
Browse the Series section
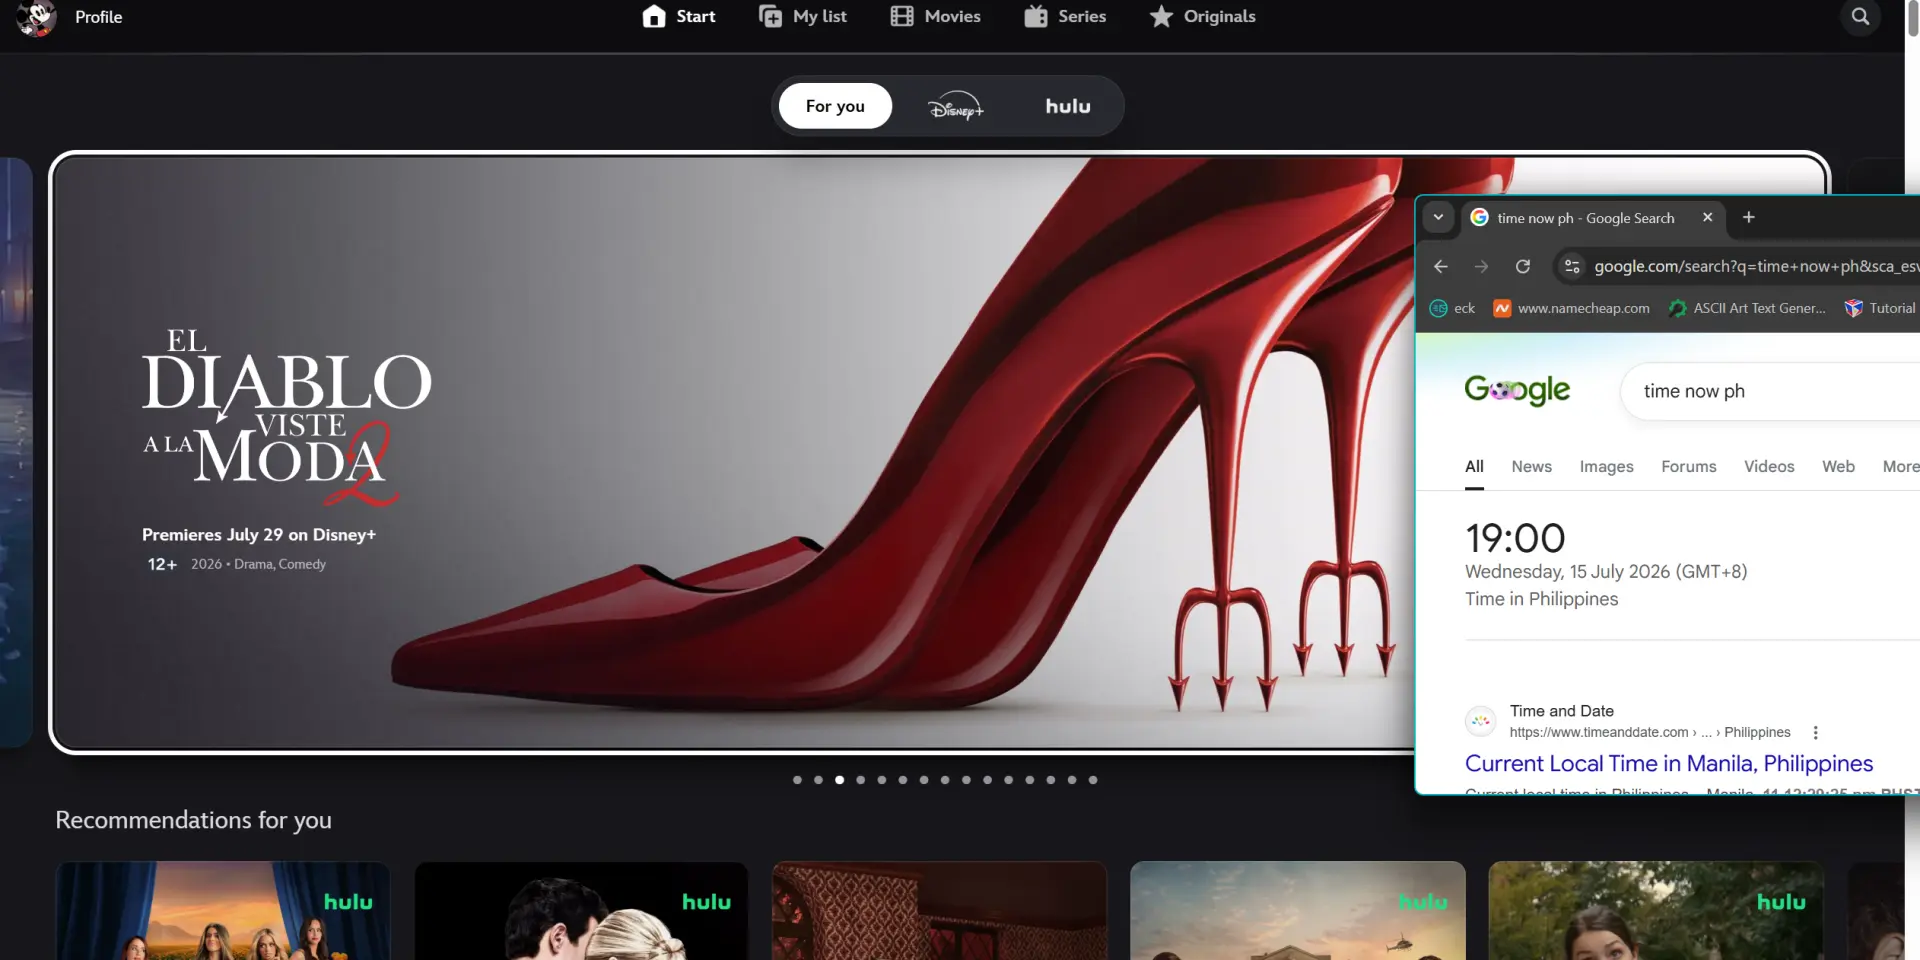pyautogui.click(x=1065, y=17)
